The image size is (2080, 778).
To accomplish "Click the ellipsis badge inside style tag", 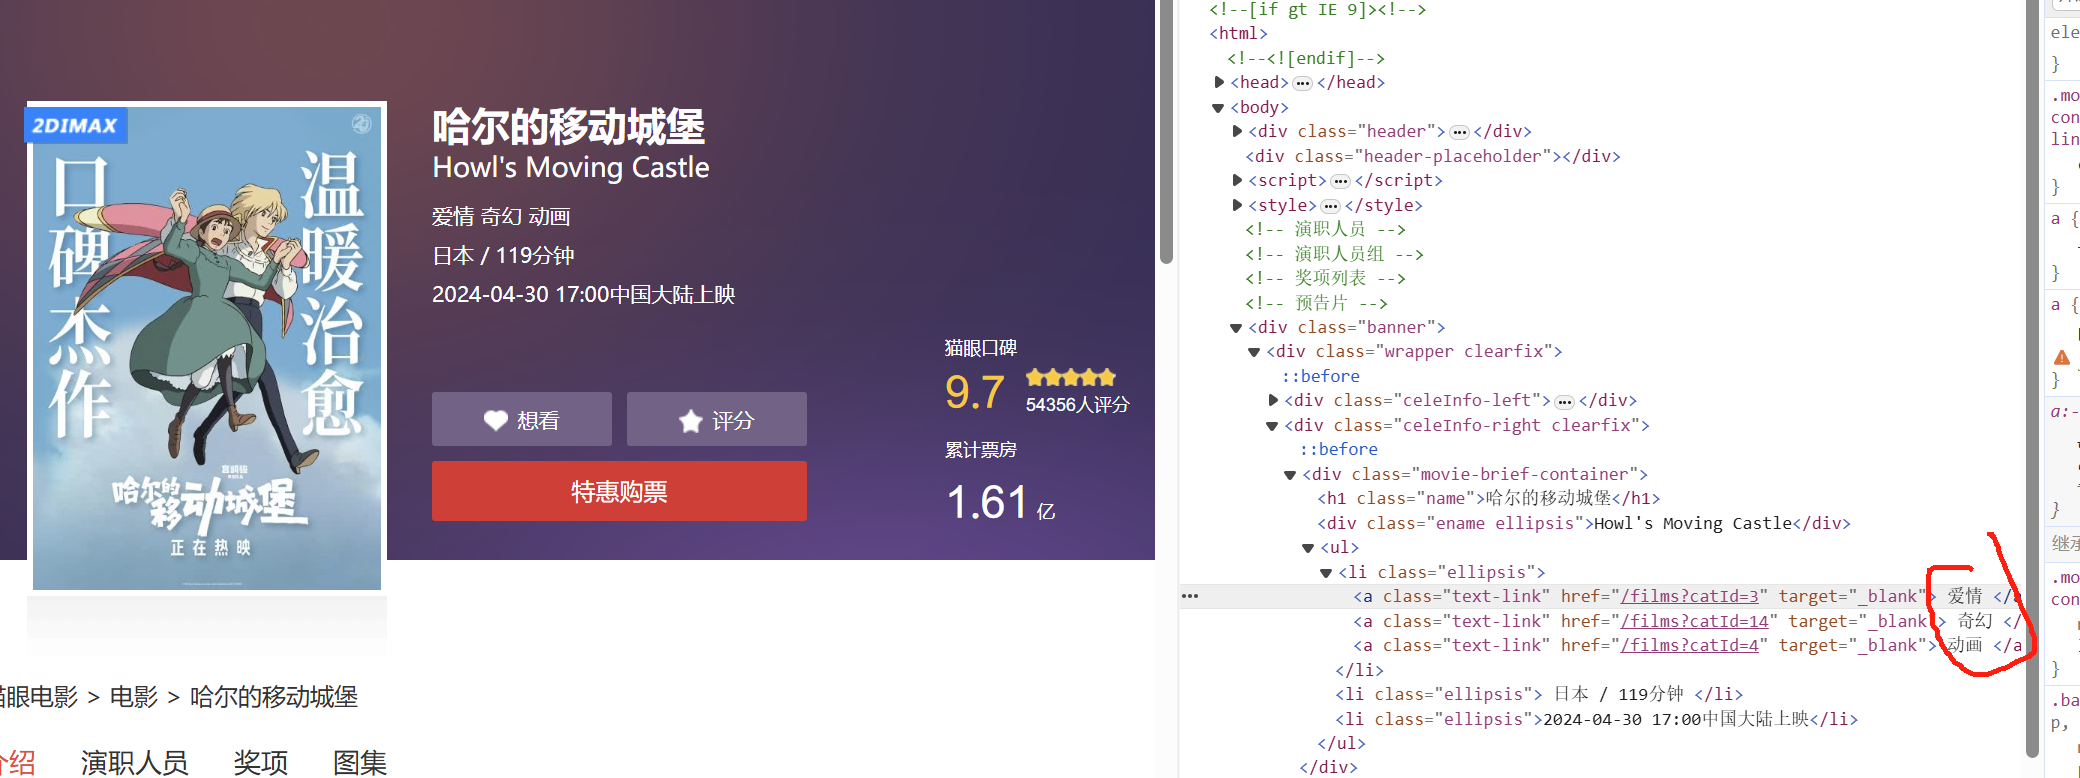I will [x=1330, y=206].
